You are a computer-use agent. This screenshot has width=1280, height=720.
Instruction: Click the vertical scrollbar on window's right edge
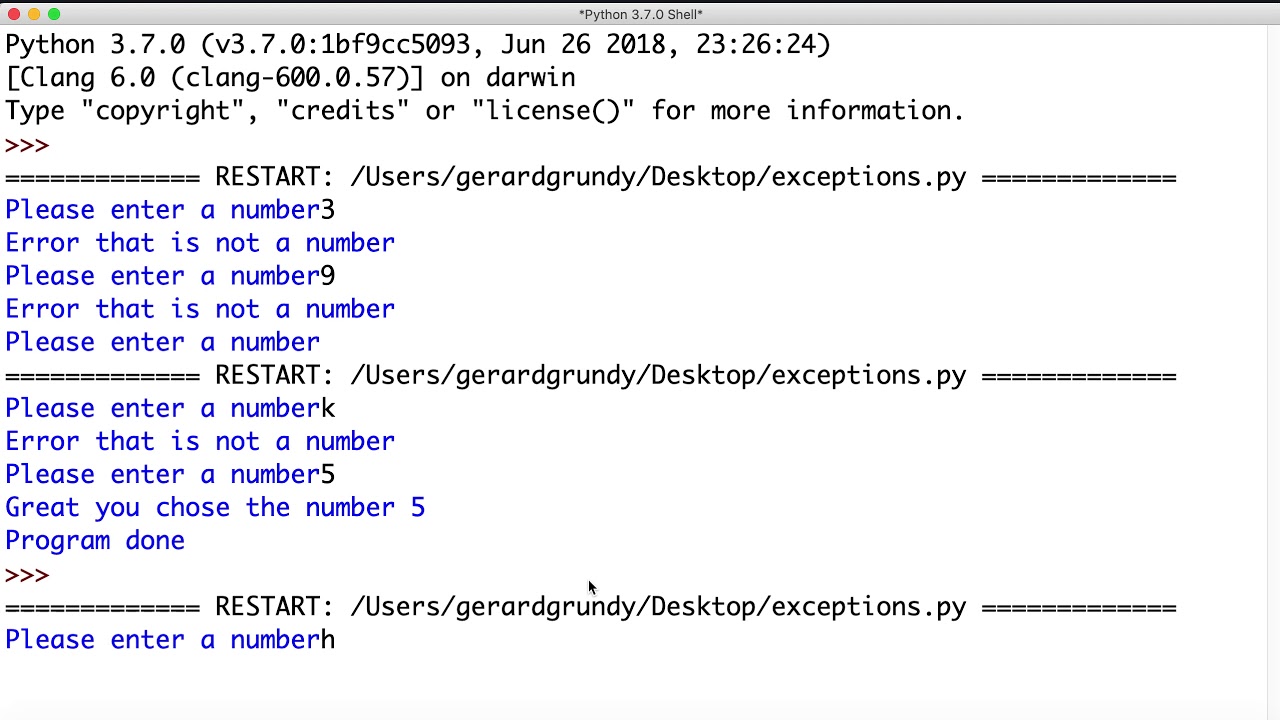pyautogui.click(x=1272, y=370)
